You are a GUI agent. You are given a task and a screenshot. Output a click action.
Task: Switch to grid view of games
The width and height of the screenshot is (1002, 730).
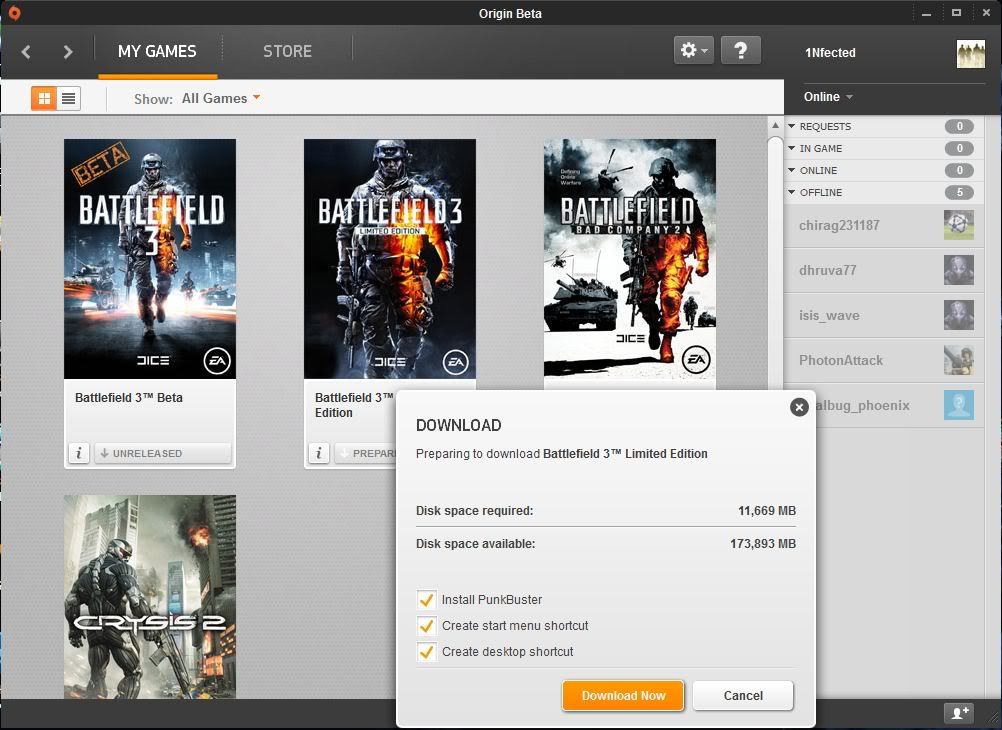click(44, 98)
